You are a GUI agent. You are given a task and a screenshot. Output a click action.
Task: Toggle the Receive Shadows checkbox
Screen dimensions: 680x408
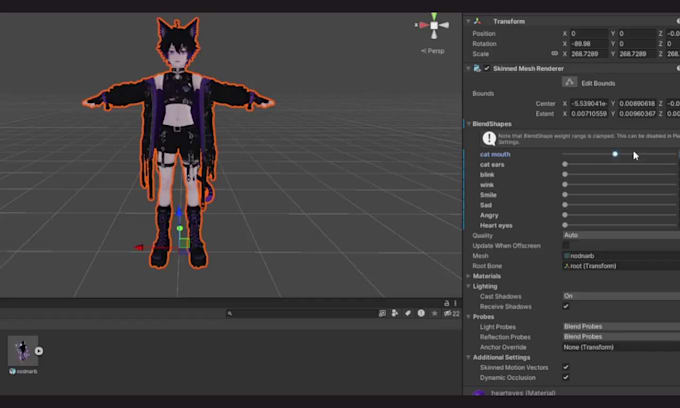(x=566, y=306)
